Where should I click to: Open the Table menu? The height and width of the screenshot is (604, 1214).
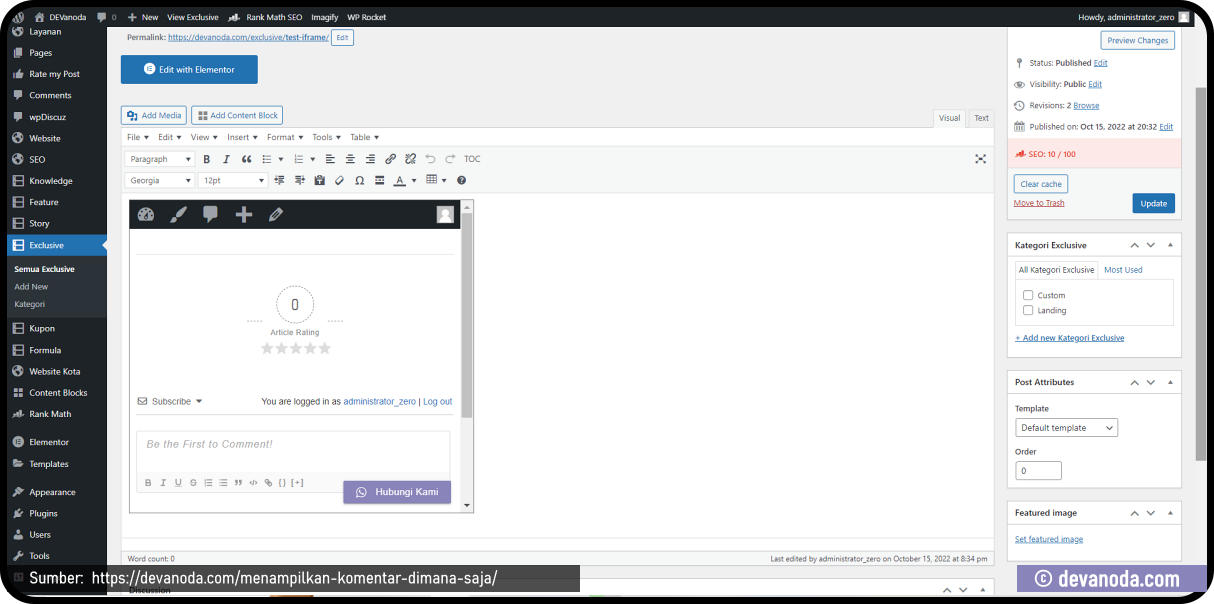click(x=364, y=137)
